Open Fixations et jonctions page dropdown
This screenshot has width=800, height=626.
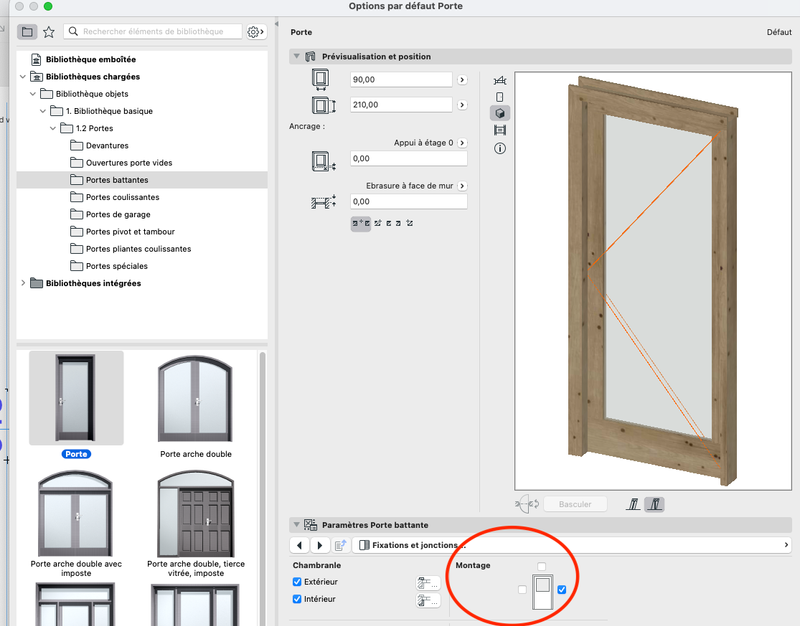pyautogui.click(x=572, y=545)
